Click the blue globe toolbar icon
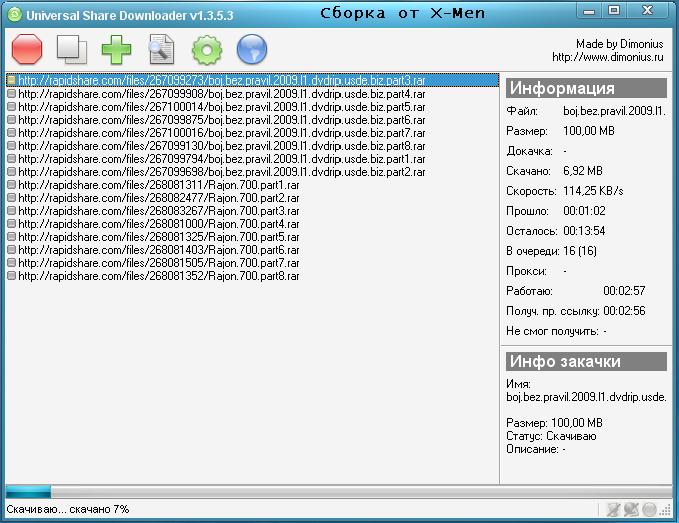This screenshot has width=679, height=523. pos(252,49)
